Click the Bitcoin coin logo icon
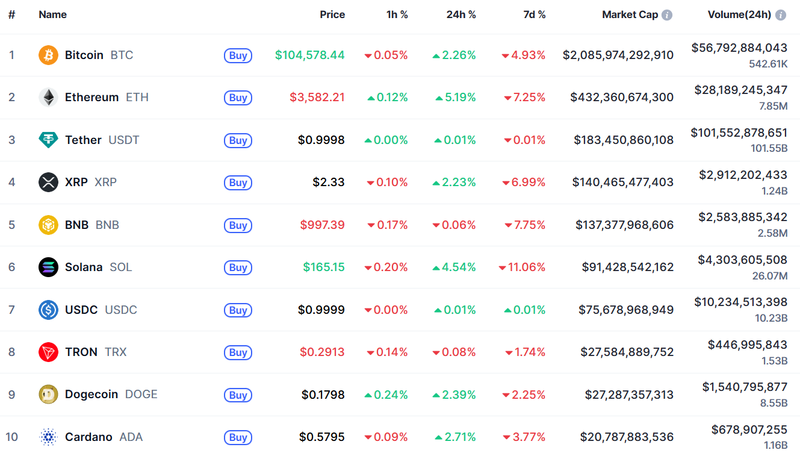This screenshot has width=800, height=456. (x=48, y=55)
